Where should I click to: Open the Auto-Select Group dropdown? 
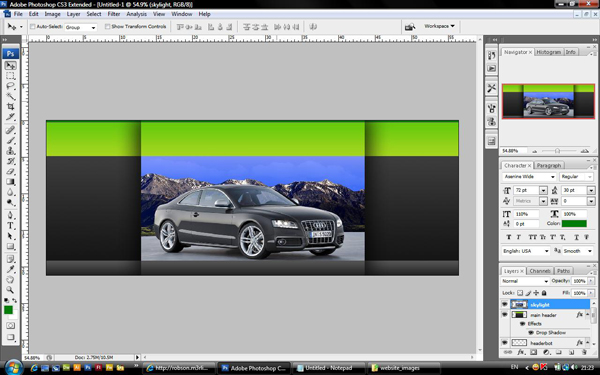click(80, 27)
